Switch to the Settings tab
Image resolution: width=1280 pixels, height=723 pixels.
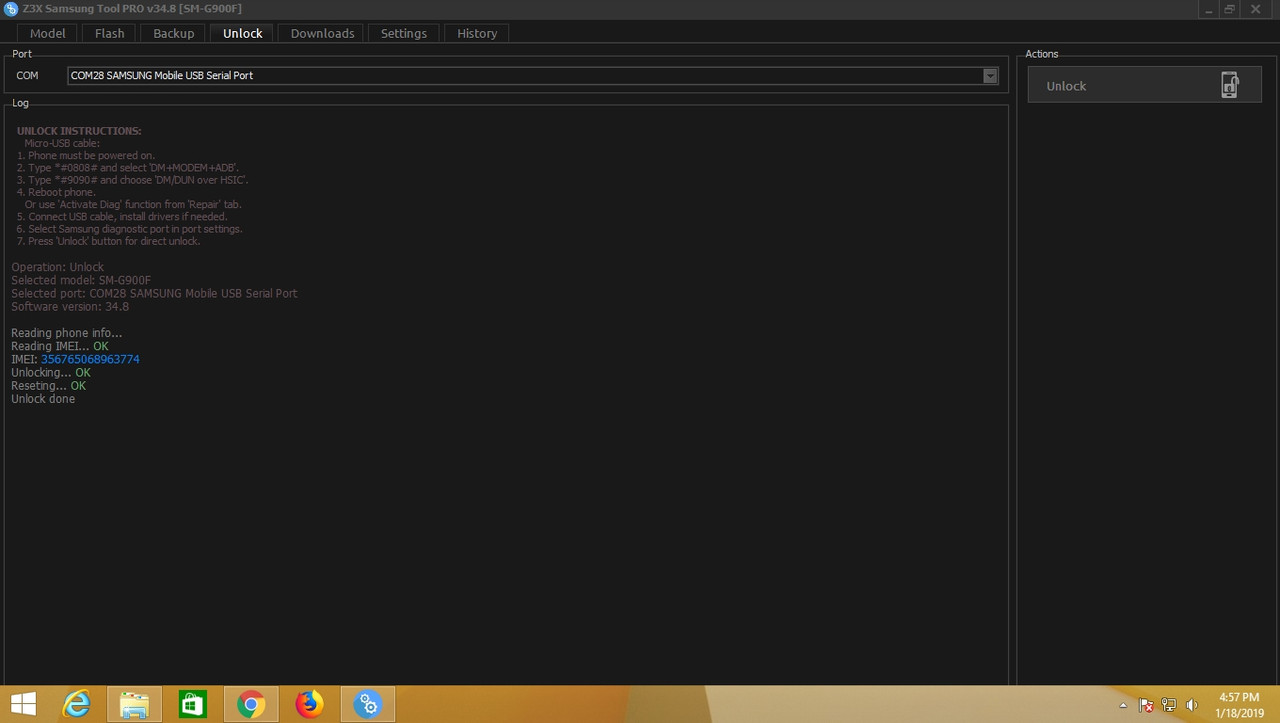404,33
